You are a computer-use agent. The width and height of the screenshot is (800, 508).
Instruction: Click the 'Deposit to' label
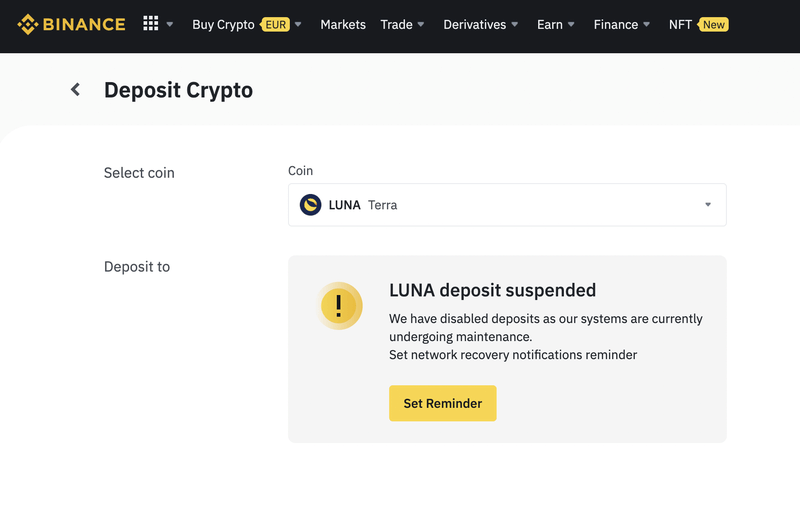tap(137, 267)
